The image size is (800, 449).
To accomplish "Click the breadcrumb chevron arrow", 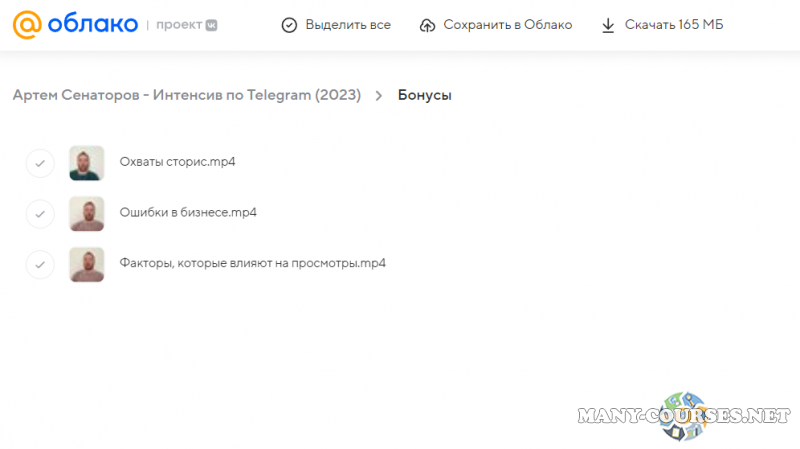I will tap(379, 96).
